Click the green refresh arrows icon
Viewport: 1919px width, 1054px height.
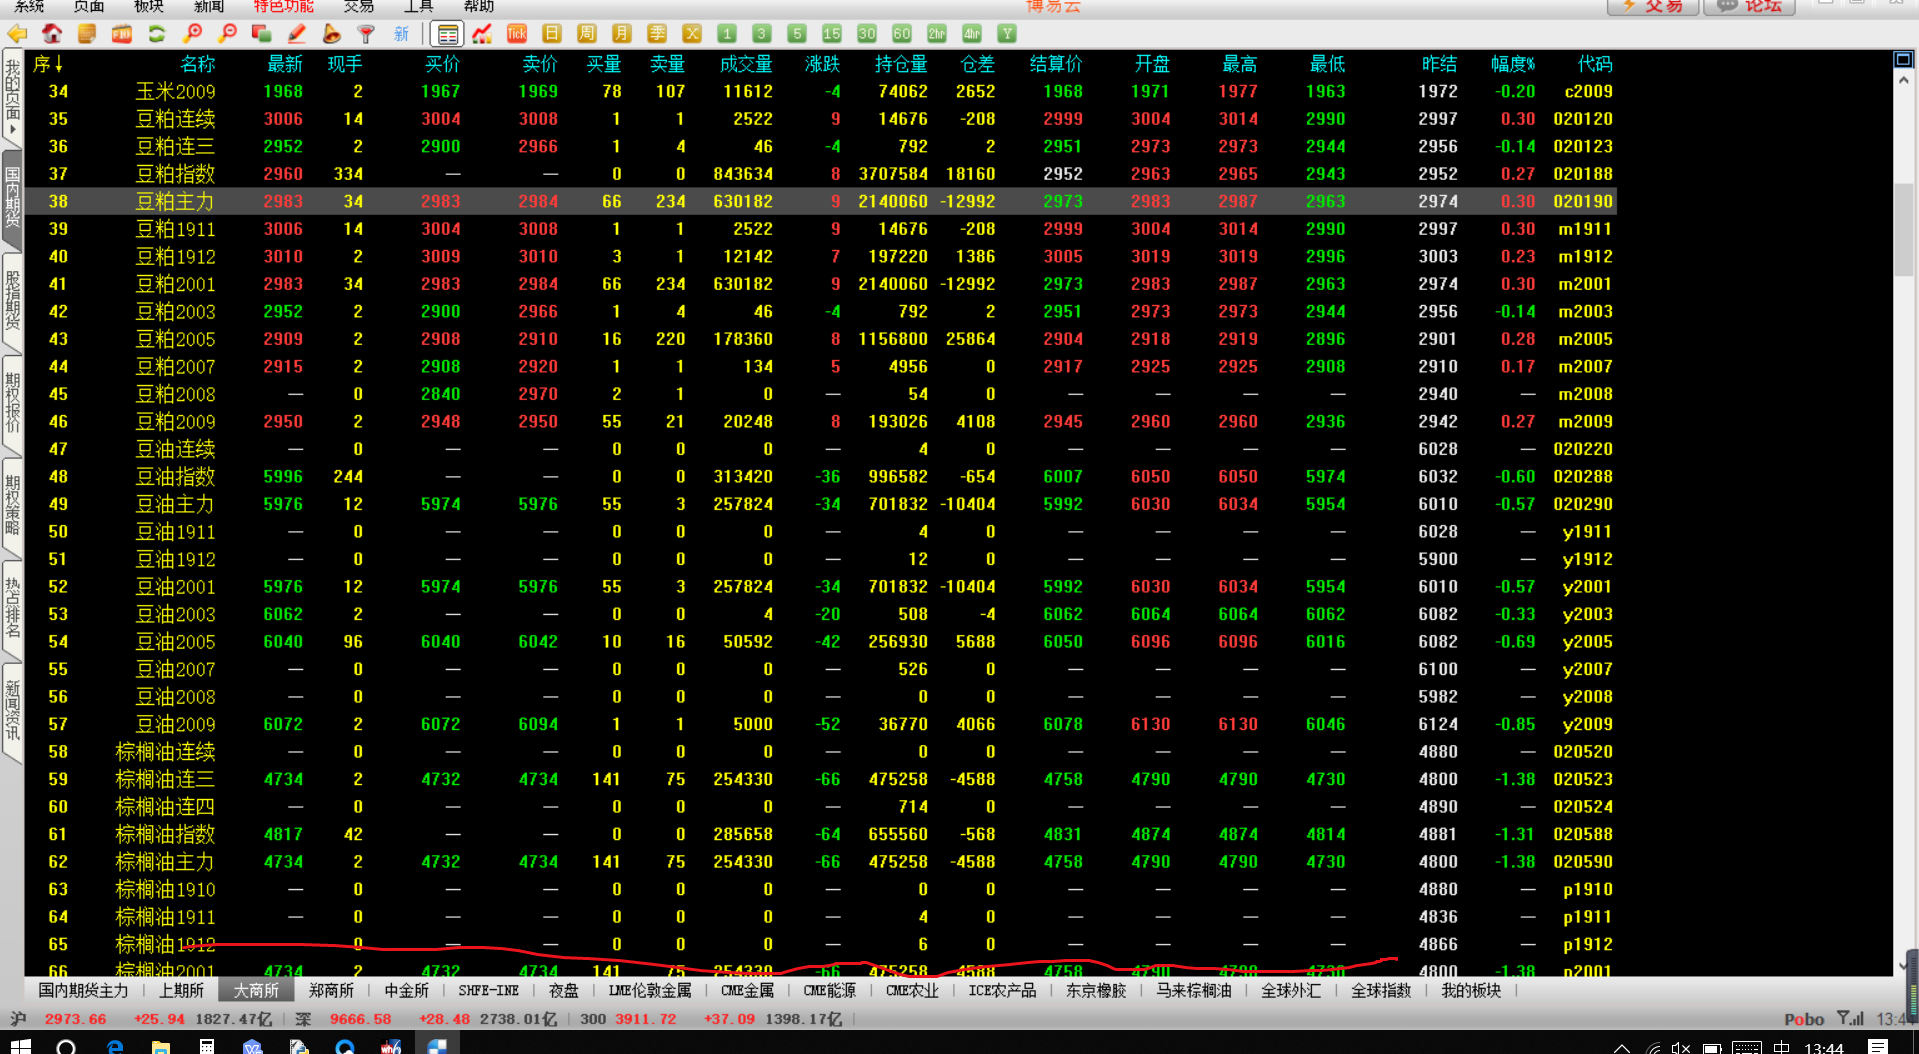point(157,34)
